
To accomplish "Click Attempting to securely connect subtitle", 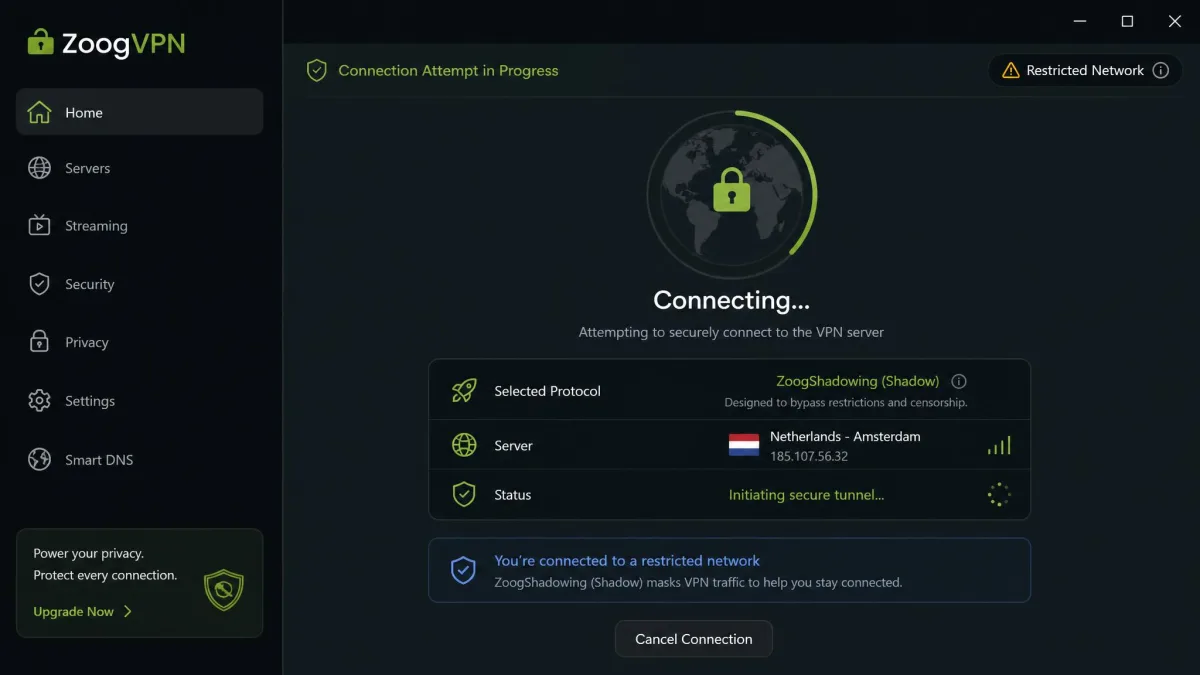I will coord(731,332).
